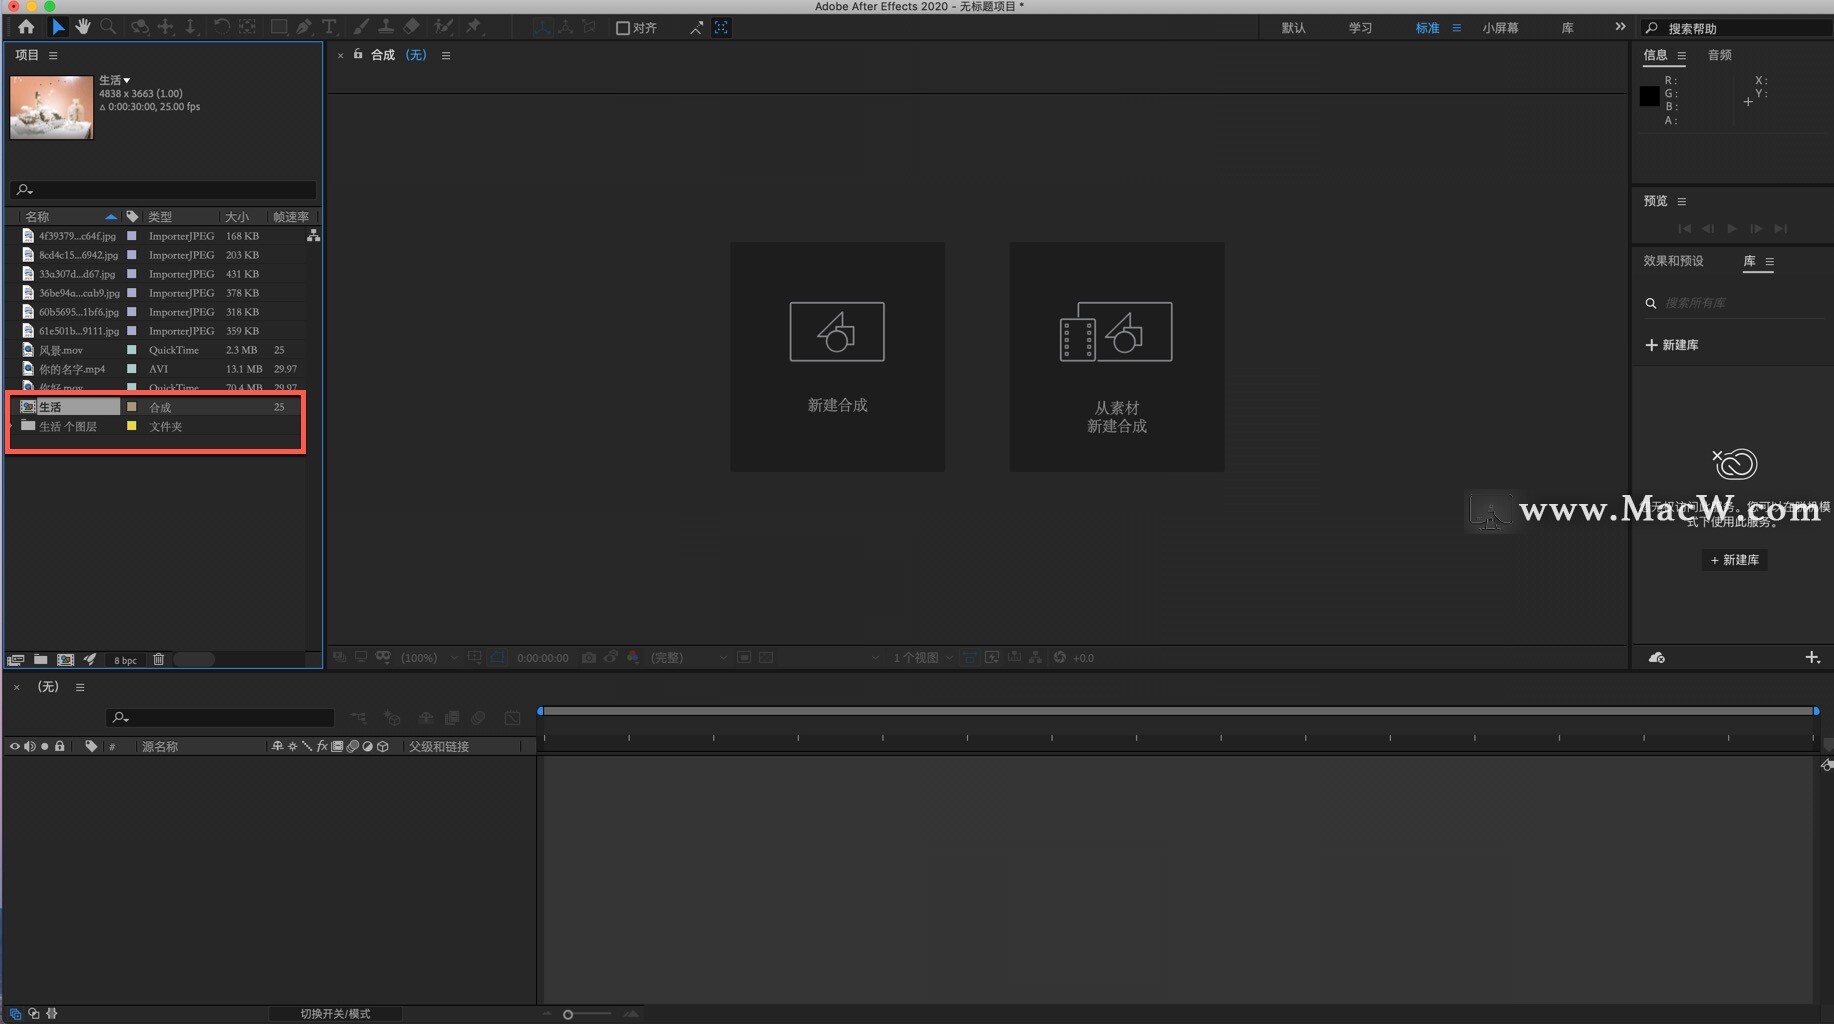The width and height of the screenshot is (1834, 1024).
Task: Open the 信息 panel menu
Action: [x=1682, y=56]
